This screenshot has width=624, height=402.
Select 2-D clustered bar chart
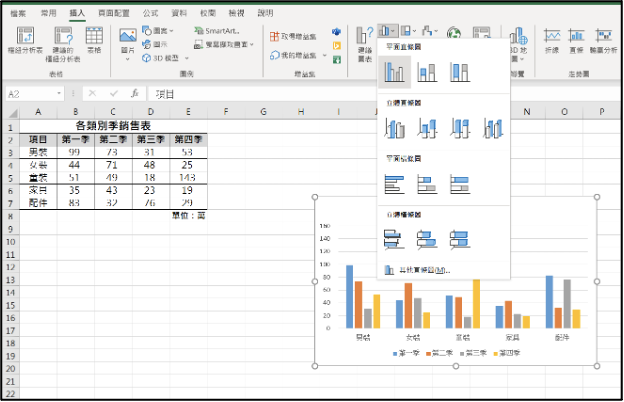(x=394, y=184)
